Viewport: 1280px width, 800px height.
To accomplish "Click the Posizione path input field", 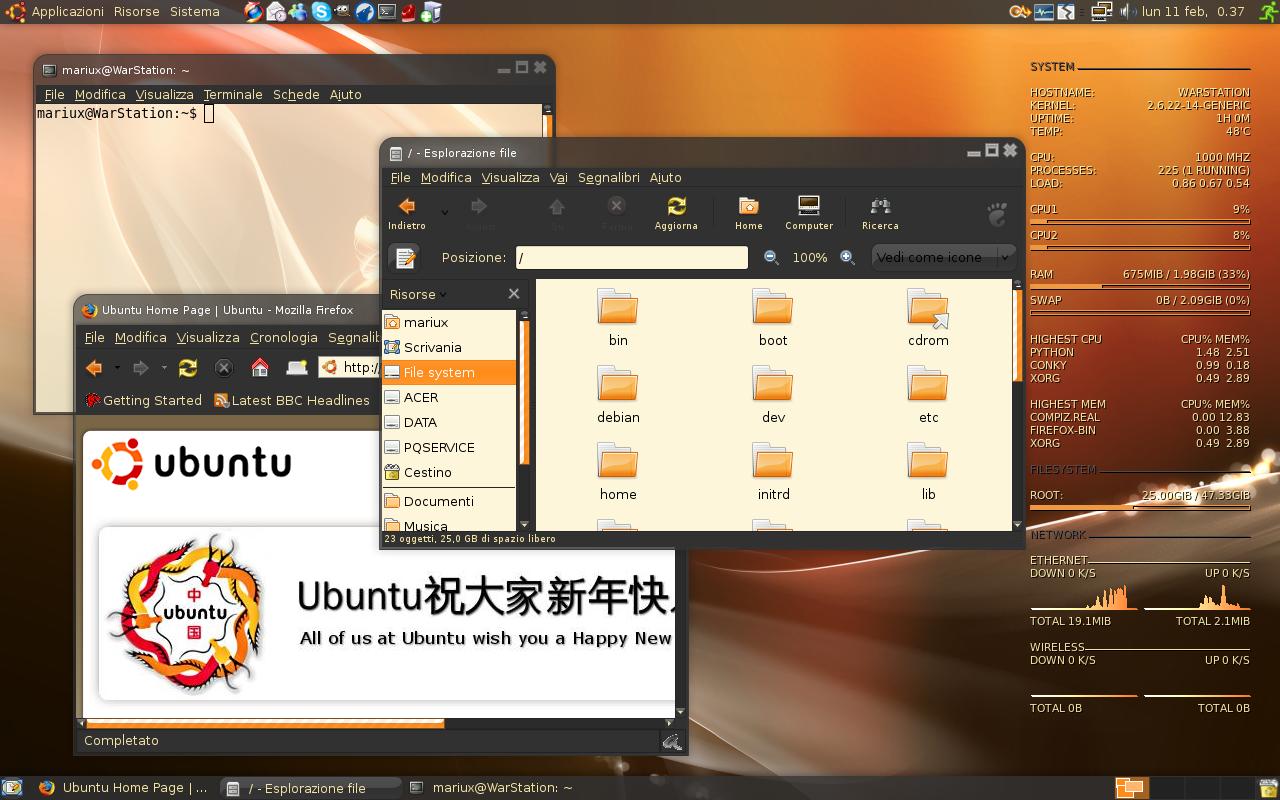I will pyautogui.click(x=631, y=257).
